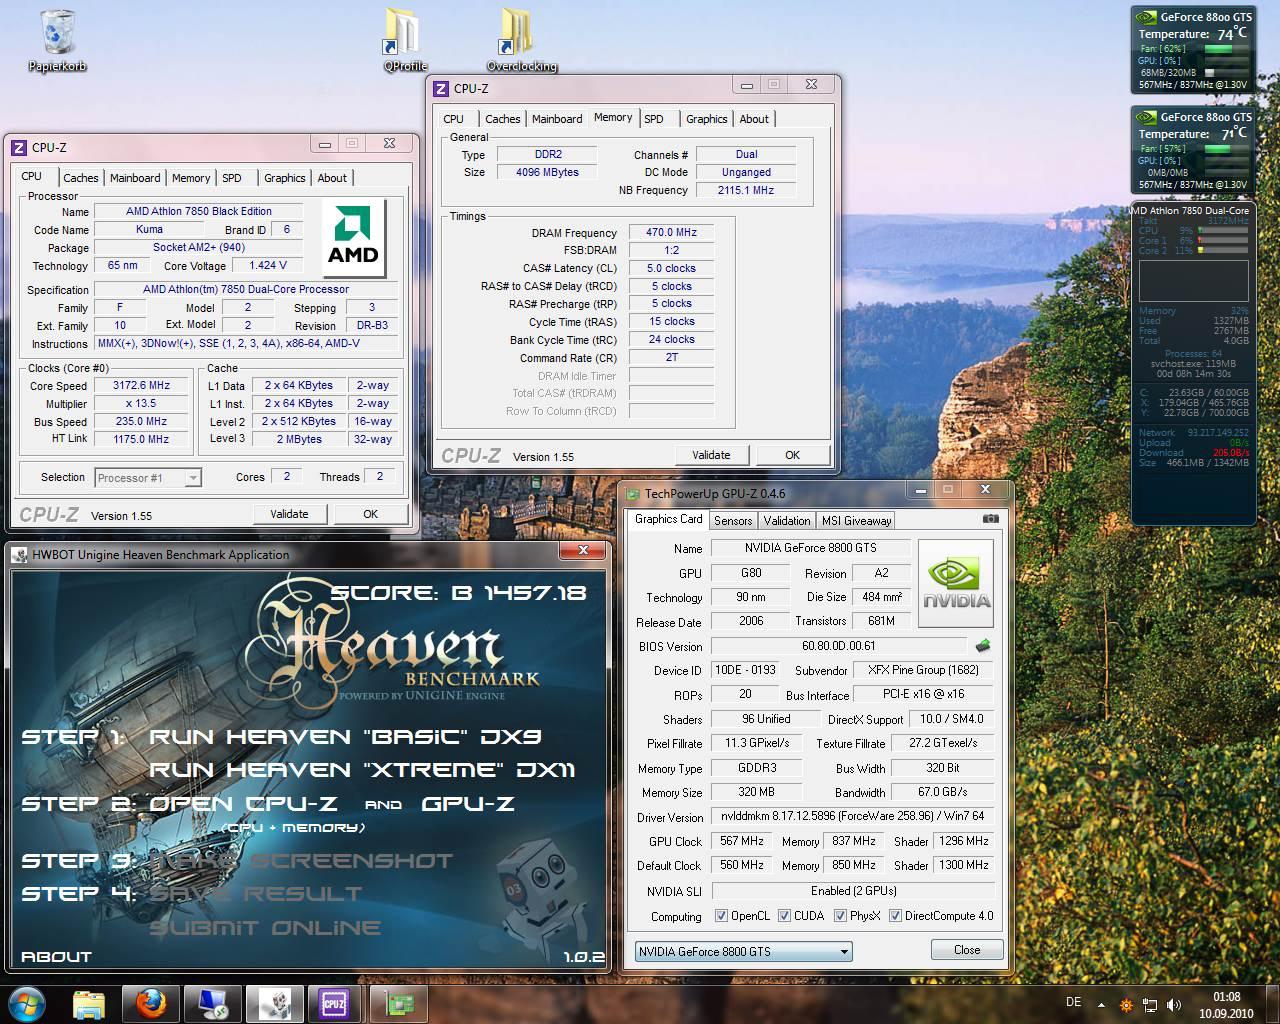The height and width of the screenshot is (1024, 1280).
Task: Click Take Screenshot in HWBOT app
Action: pos(301,860)
